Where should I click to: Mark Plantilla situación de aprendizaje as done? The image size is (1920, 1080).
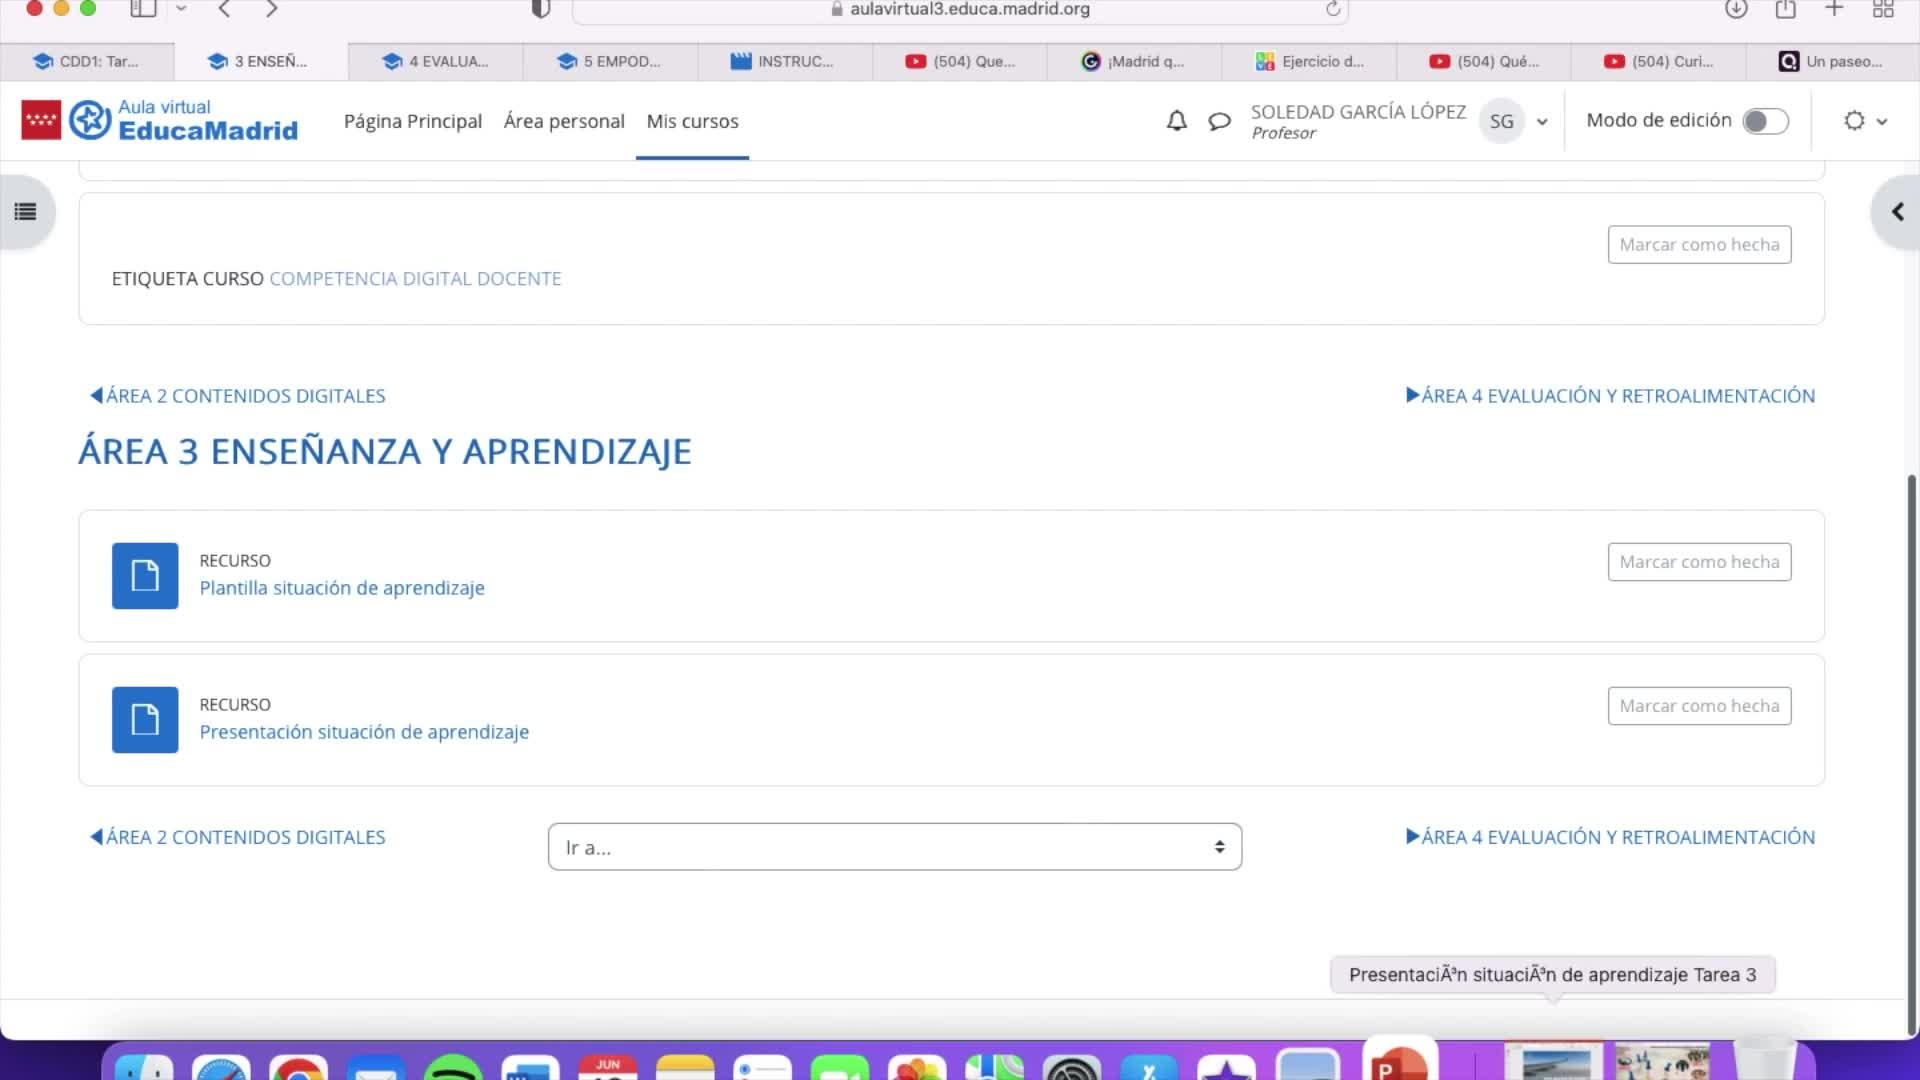click(1699, 562)
